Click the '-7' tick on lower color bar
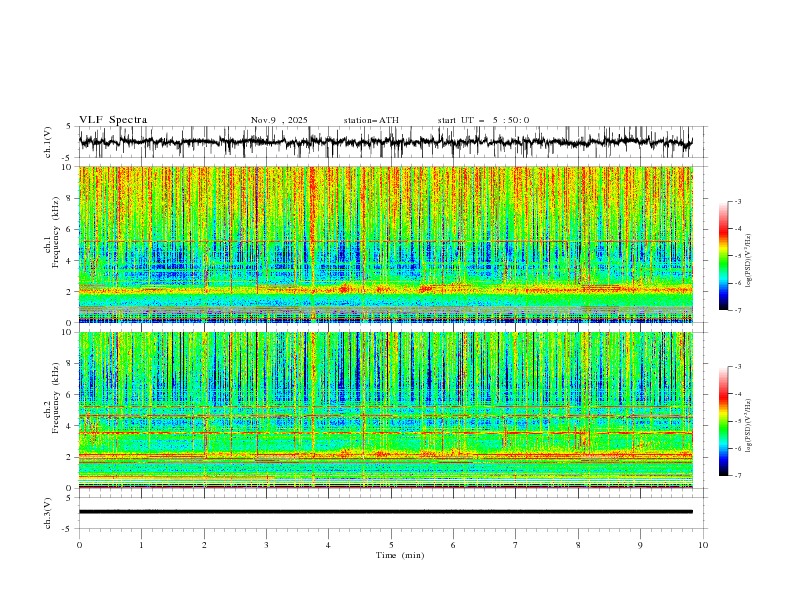Viewport: 792px width, 612px height. point(738,475)
